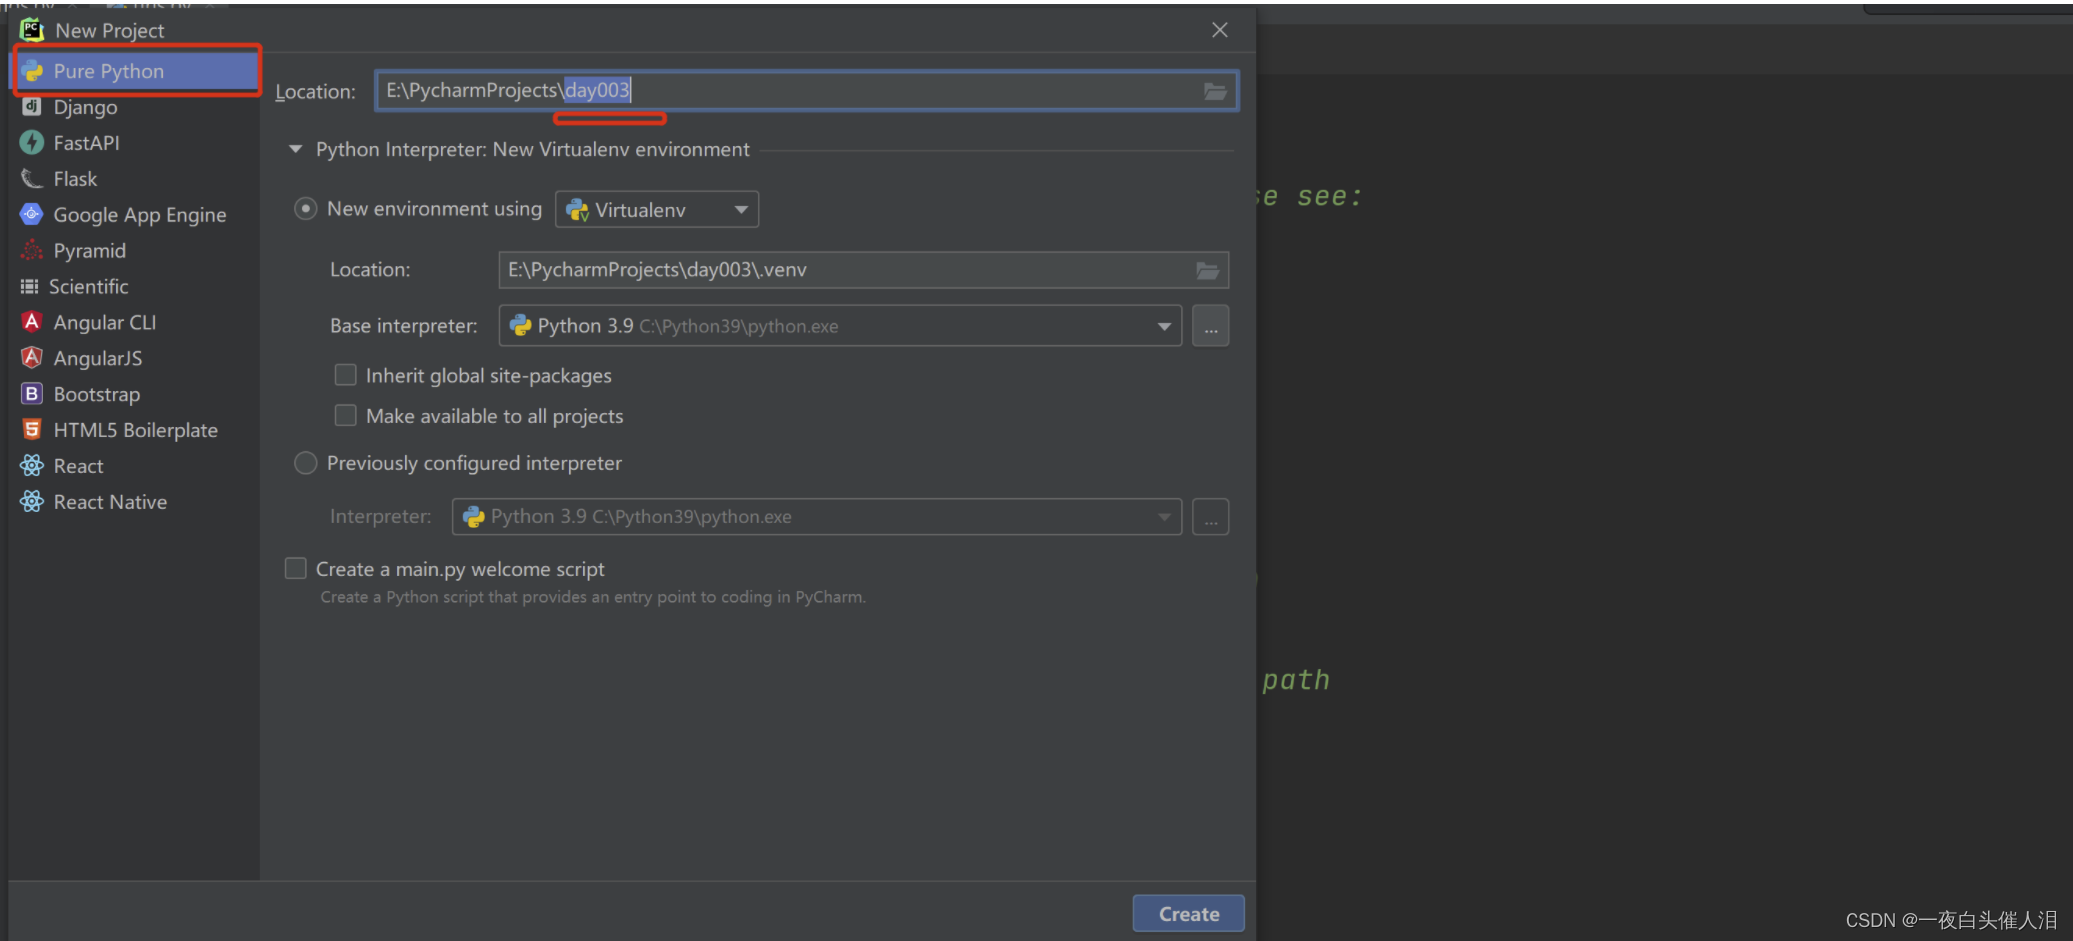The height and width of the screenshot is (941, 2073).
Task: Click ellipsis button beside Base interpreter
Action: click(x=1211, y=326)
